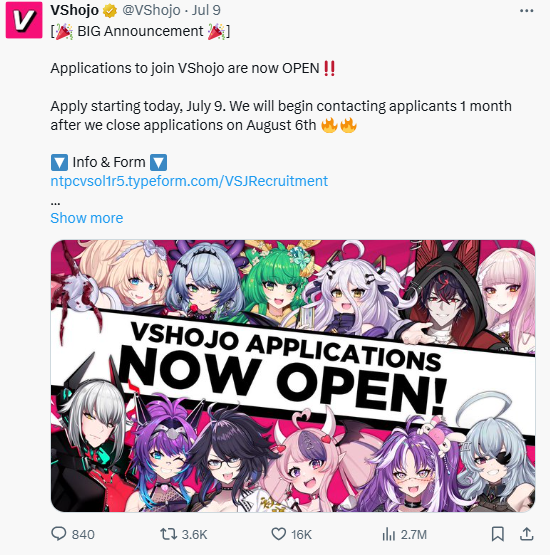Click the gold verified badge
Viewport: 550px width, 555px height.
coord(110,11)
